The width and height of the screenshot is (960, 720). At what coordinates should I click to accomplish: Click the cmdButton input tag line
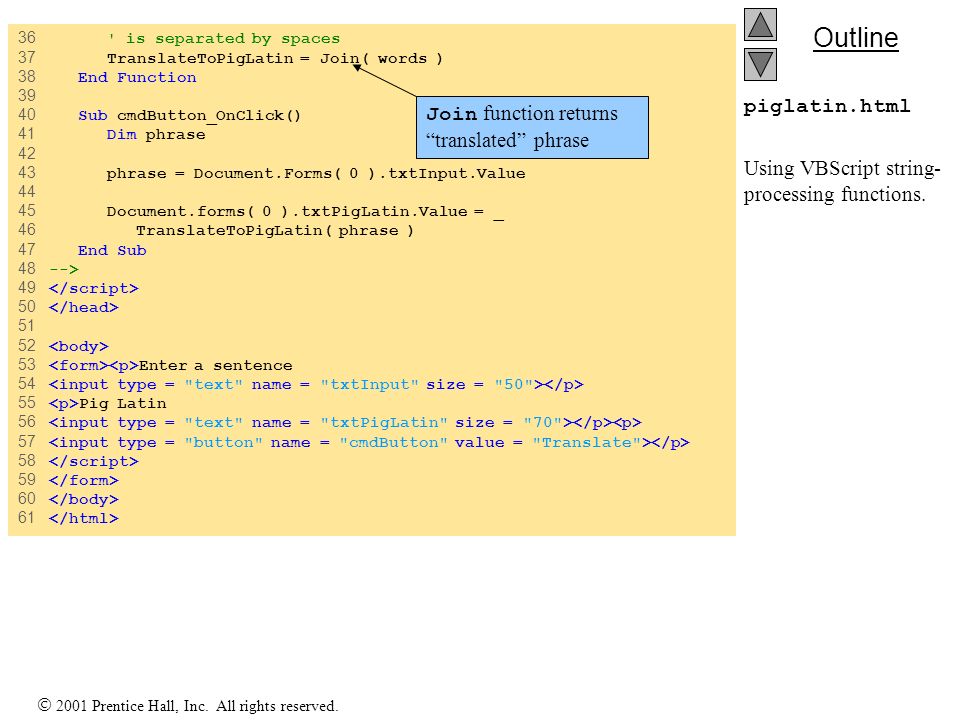pyautogui.click(x=369, y=443)
